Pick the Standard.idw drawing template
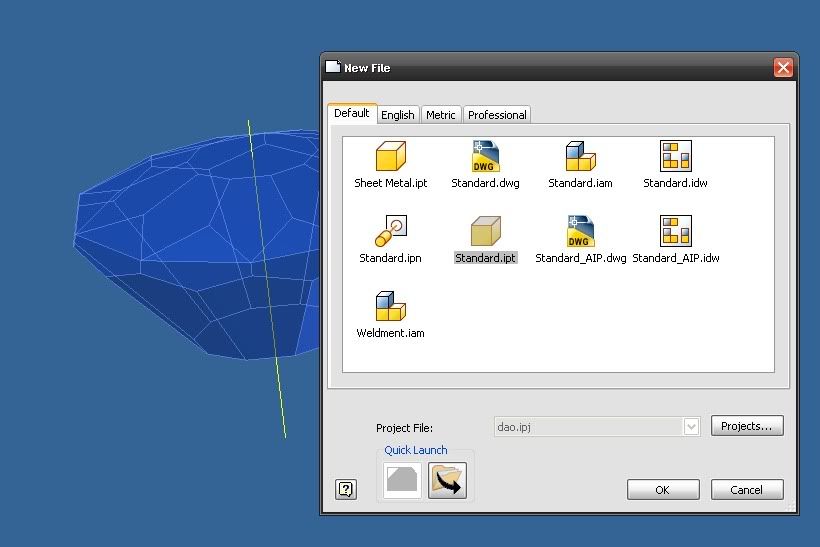Screen dimensions: 820x547 click(x=676, y=158)
